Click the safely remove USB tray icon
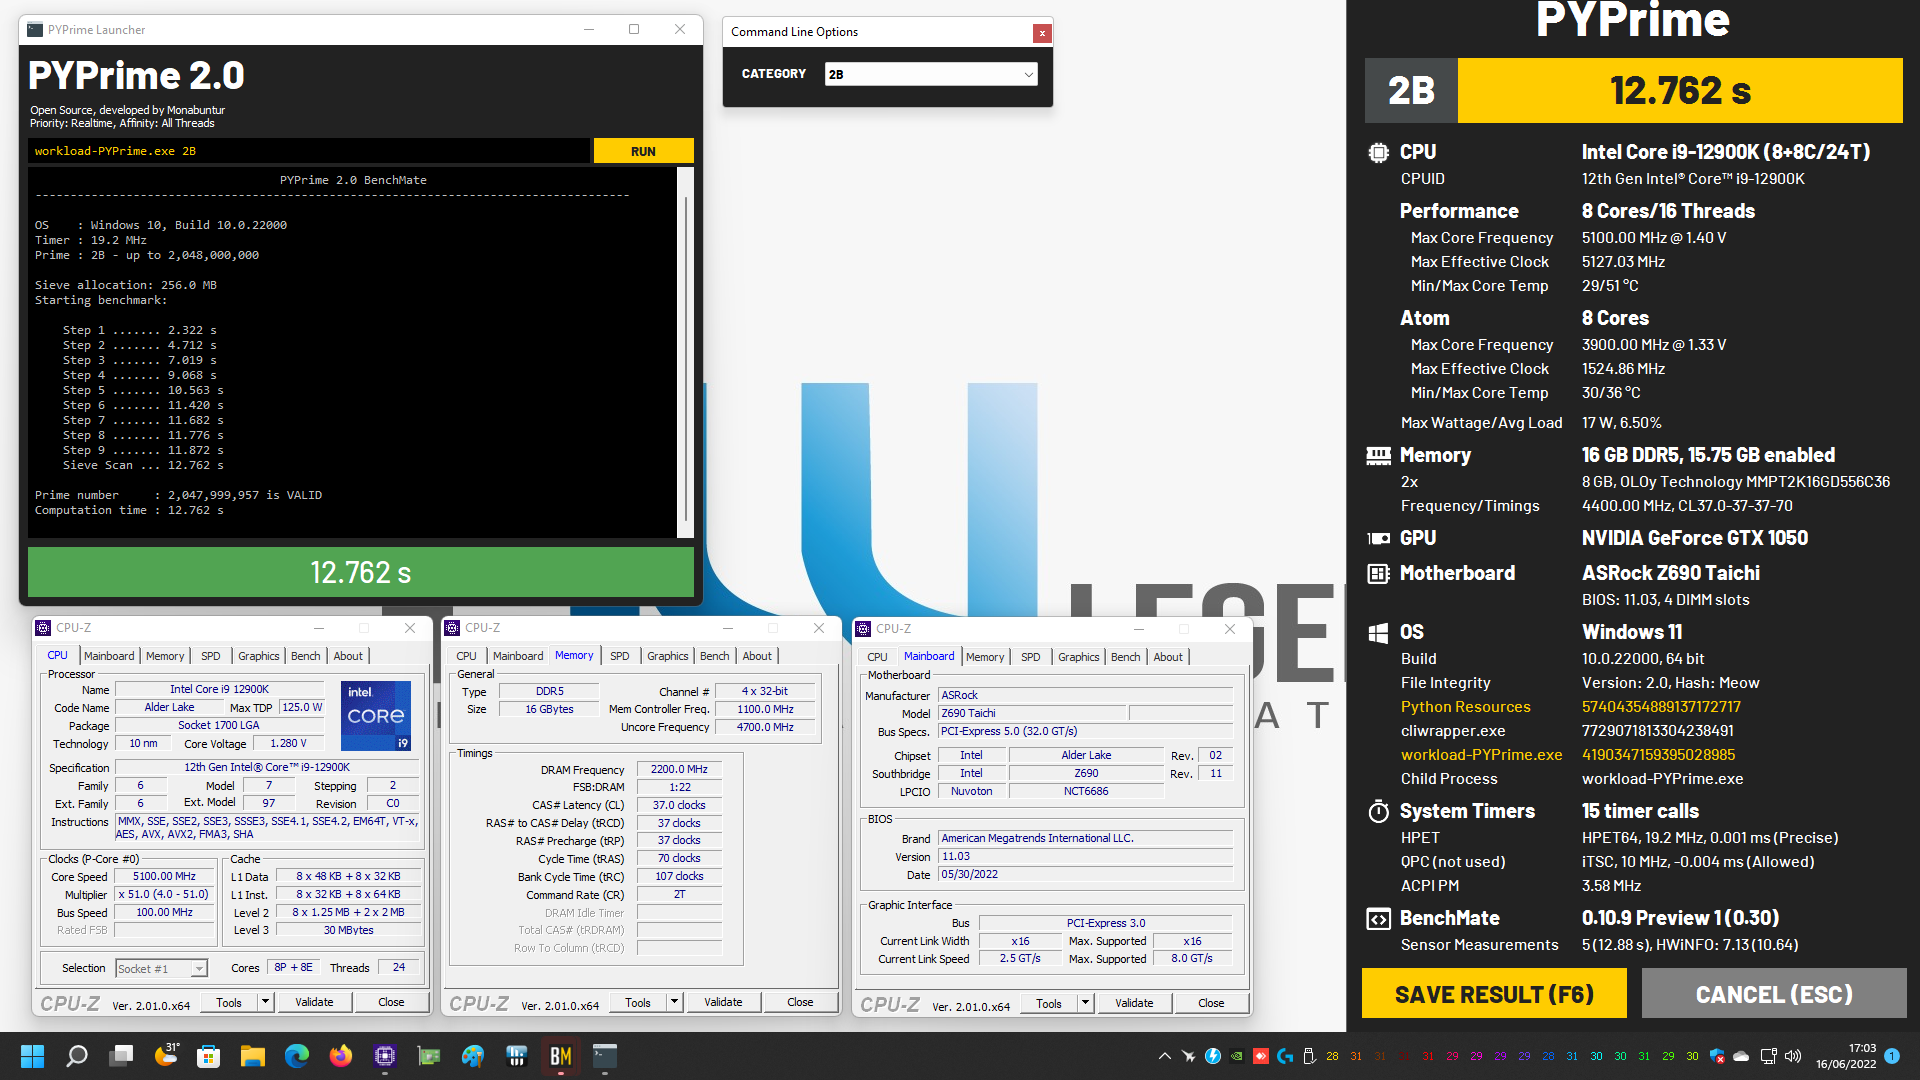Viewport: 1920px width, 1080px height. tap(1309, 1056)
